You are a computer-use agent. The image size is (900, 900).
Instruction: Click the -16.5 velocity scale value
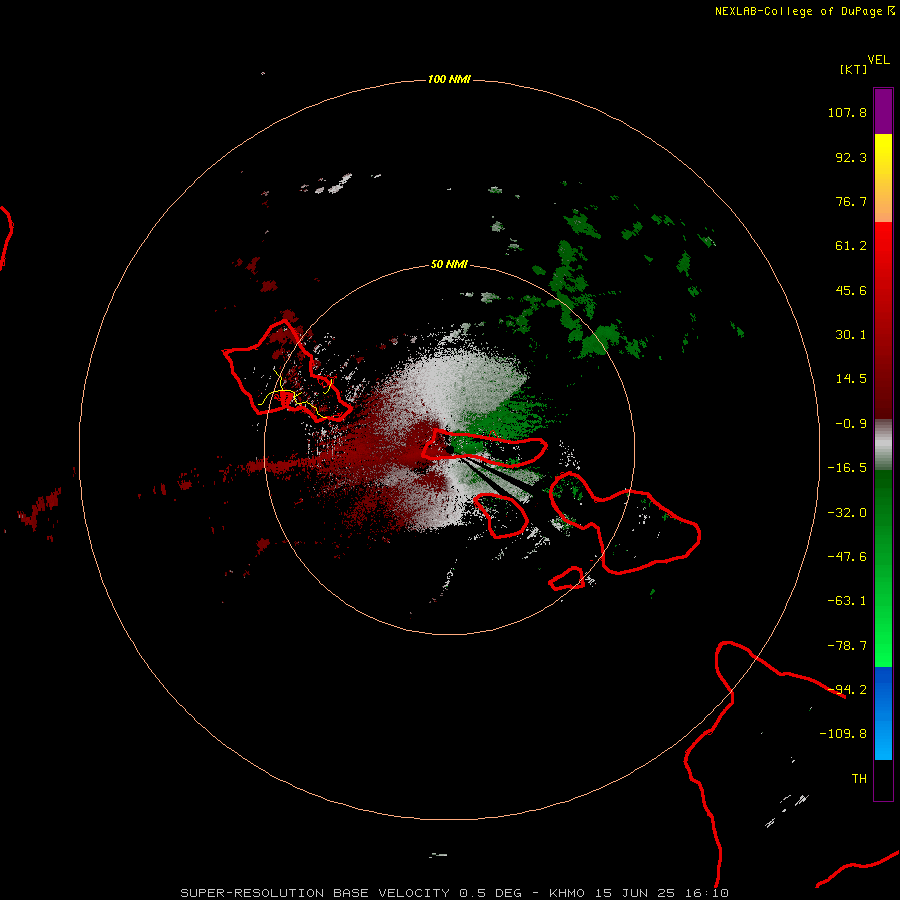[x=847, y=468]
